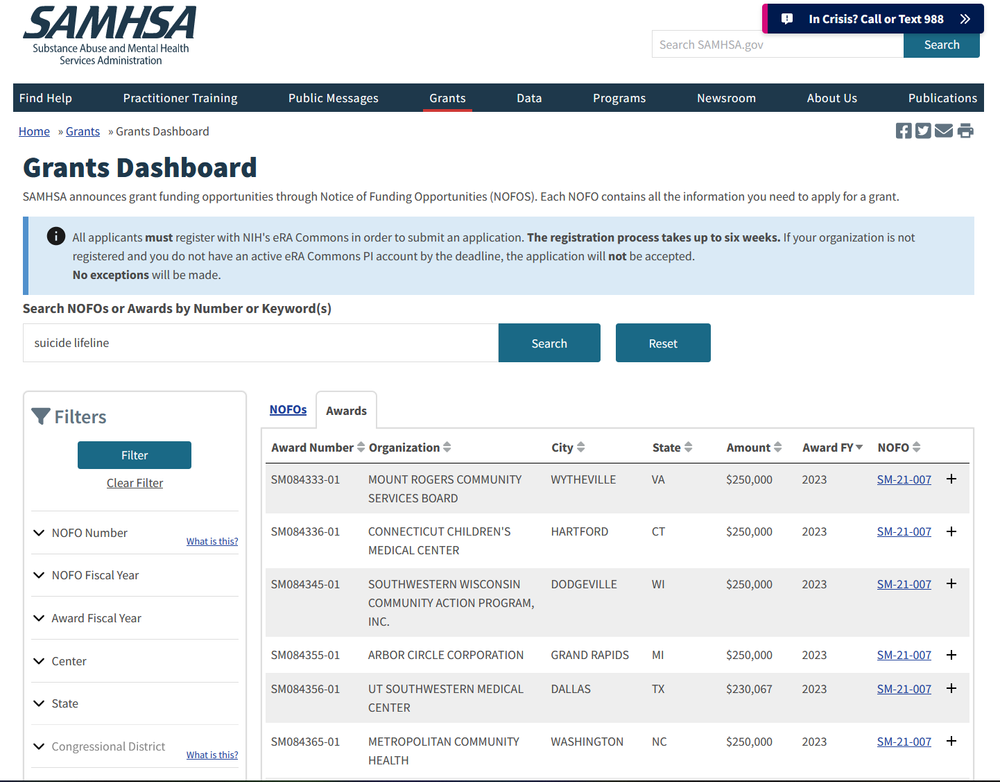Open Find Help menu
This screenshot has width=1000, height=782.
(x=45, y=98)
